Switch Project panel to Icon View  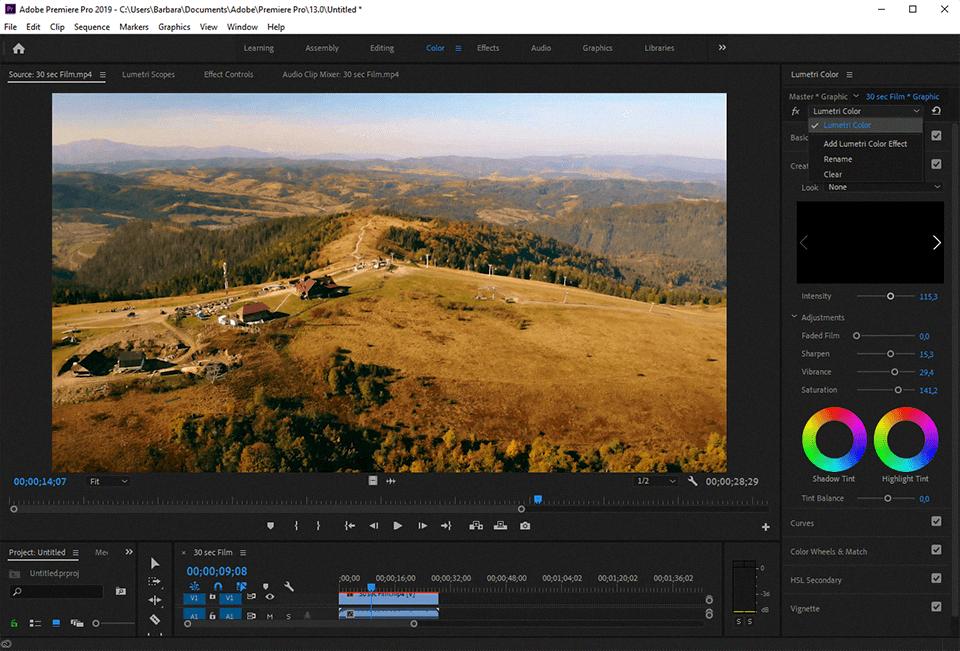coord(56,623)
